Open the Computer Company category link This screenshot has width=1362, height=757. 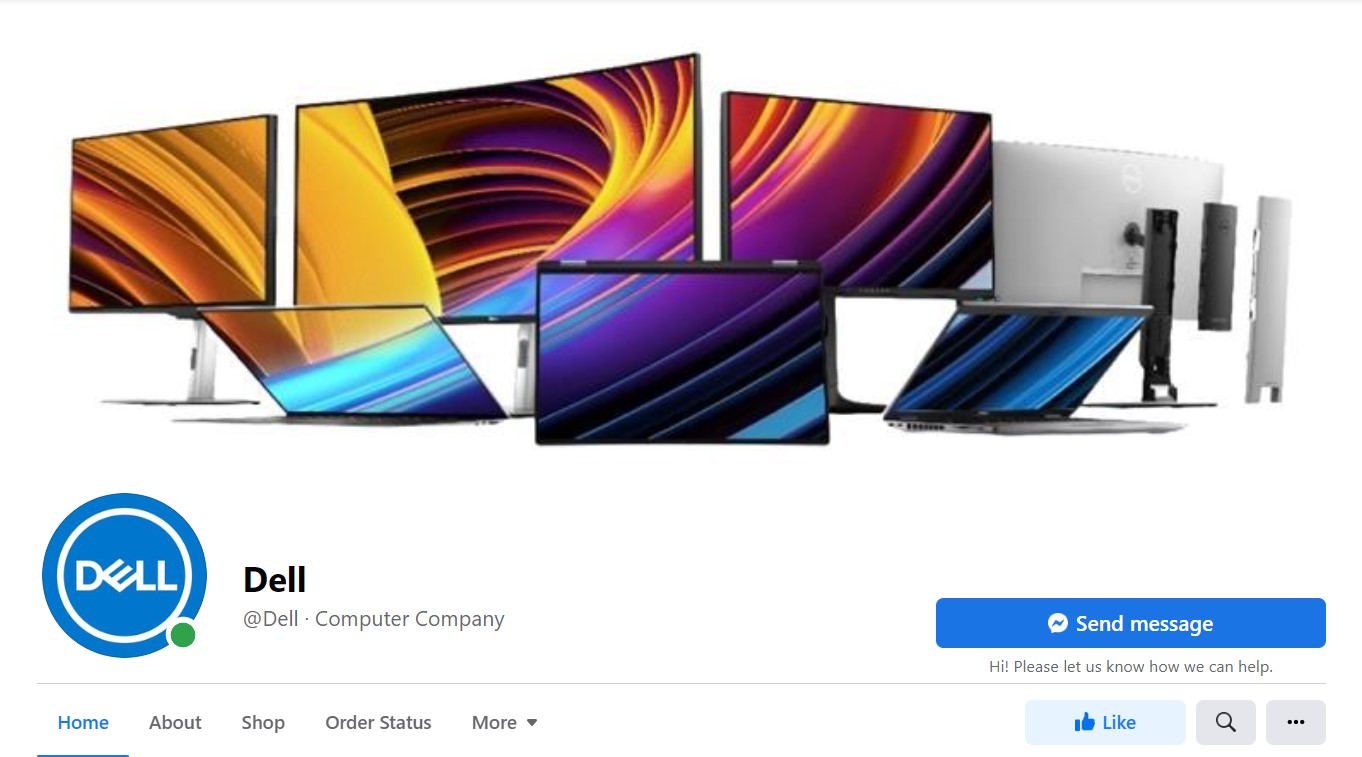[x=410, y=619]
